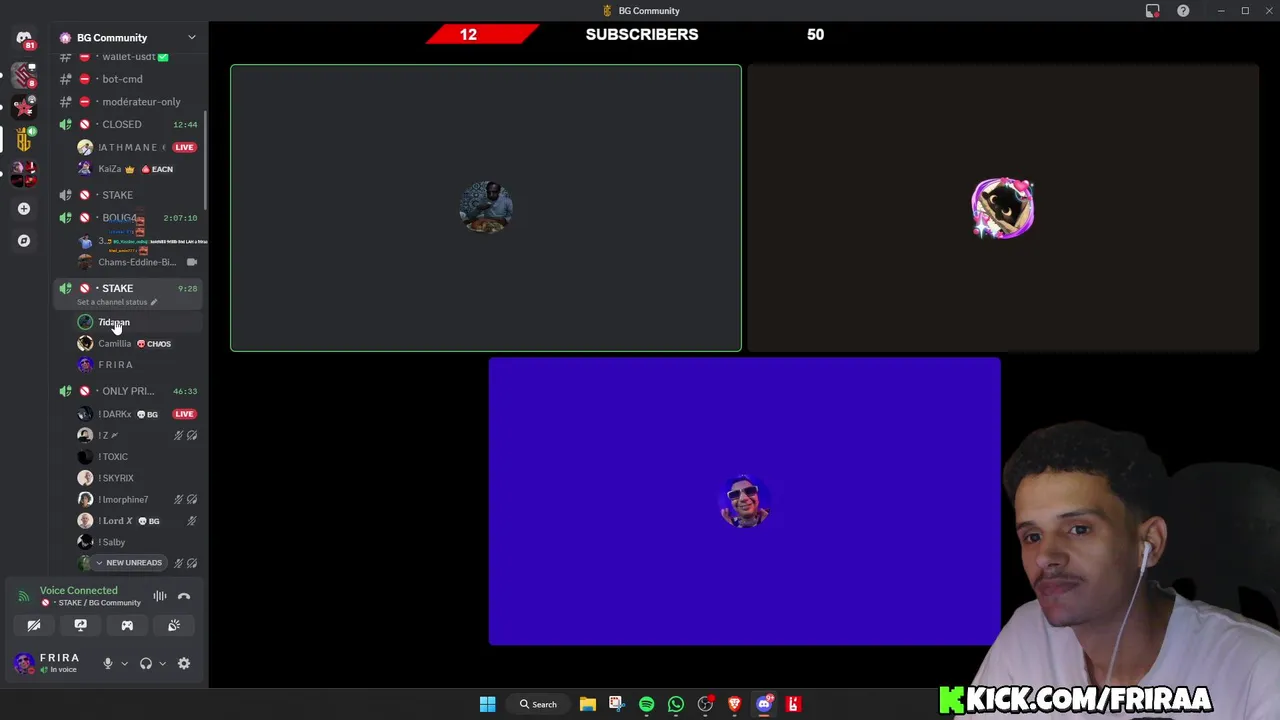This screenshot has width=1280, height=720.
Task: Focus the green-outlined speaking participant tile
Action: (486, 208)
